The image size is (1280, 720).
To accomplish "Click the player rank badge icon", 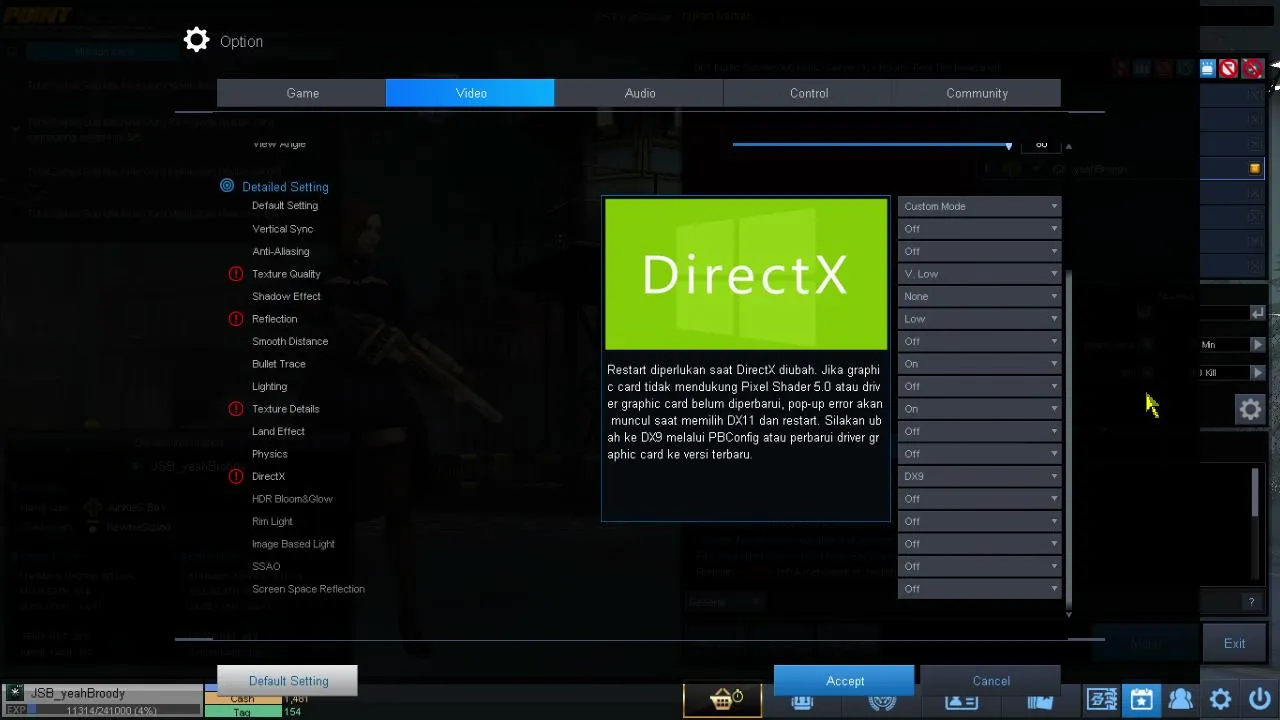I will [15, 693].
